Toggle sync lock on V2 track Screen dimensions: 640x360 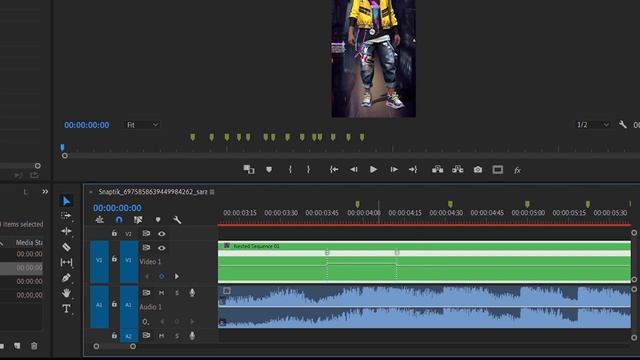(x=146, y=233)
